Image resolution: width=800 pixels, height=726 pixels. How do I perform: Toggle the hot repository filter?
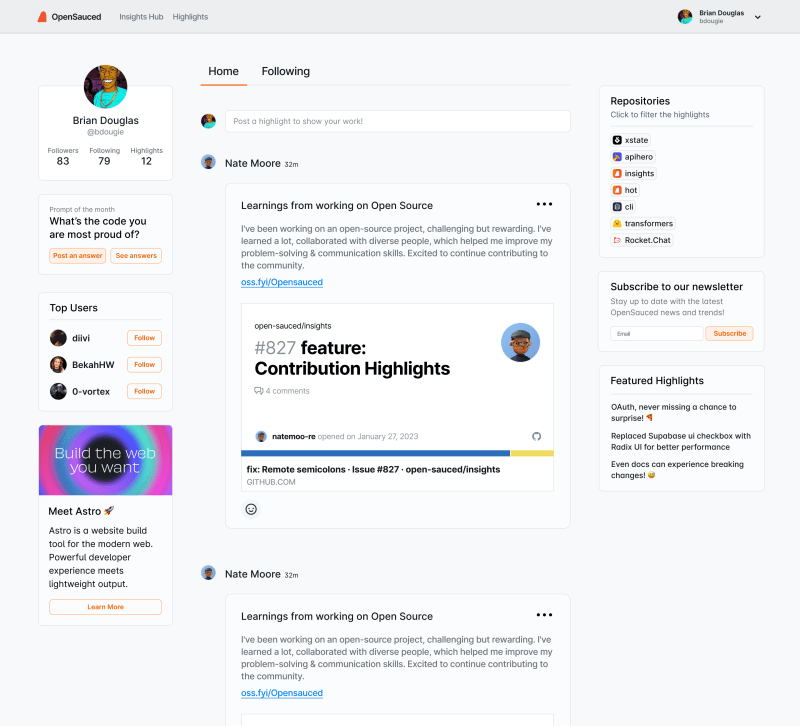click(x=625, y=190)
